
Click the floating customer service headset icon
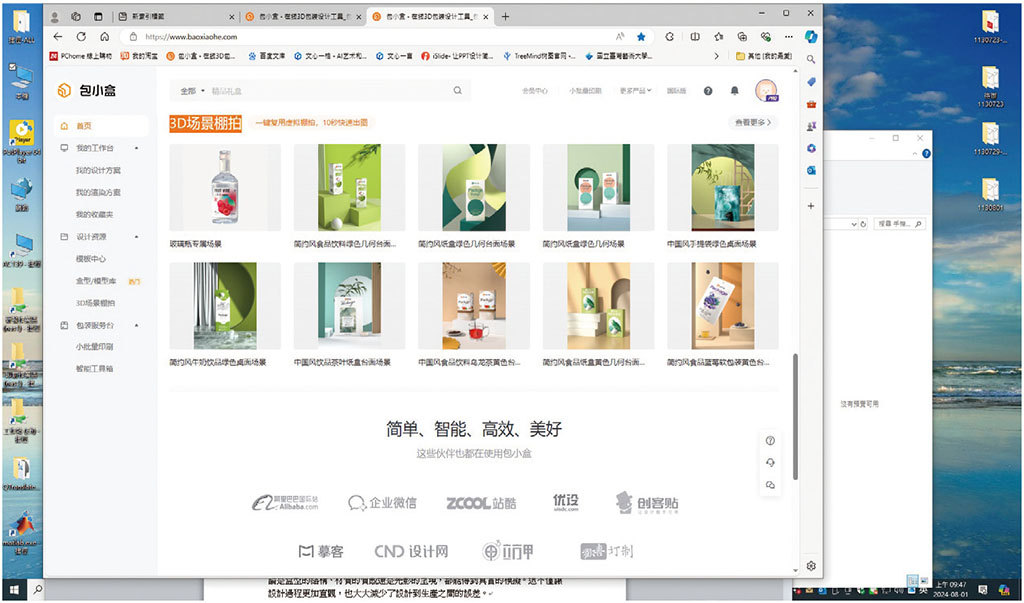click(771, 462)
